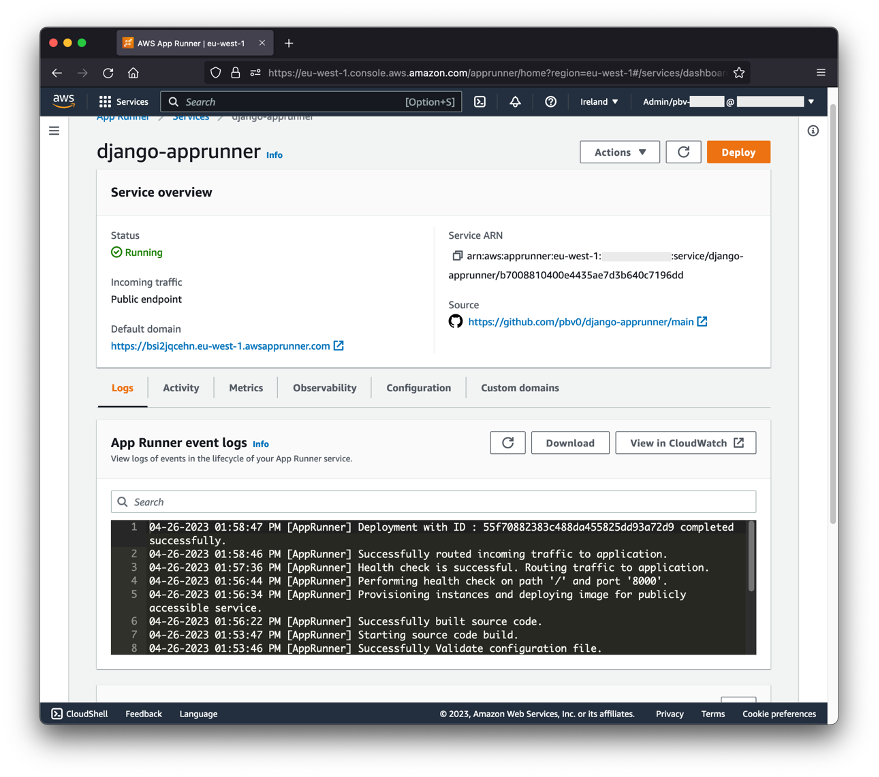
Task: Open the GitHub source repository link
Action: pyautogui.click(x=588, y=321)
